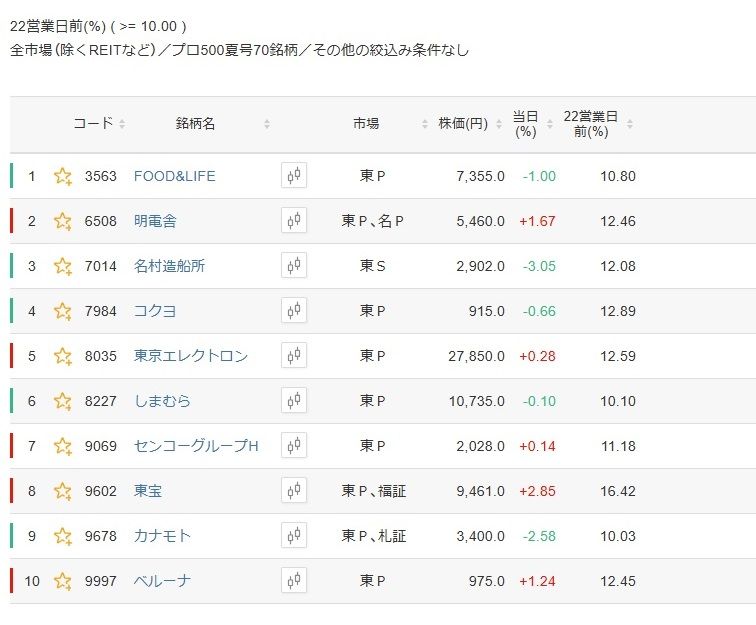Screen dimensions: 756x625
Task: Sort table by コード column arrows
Action: 122,124
